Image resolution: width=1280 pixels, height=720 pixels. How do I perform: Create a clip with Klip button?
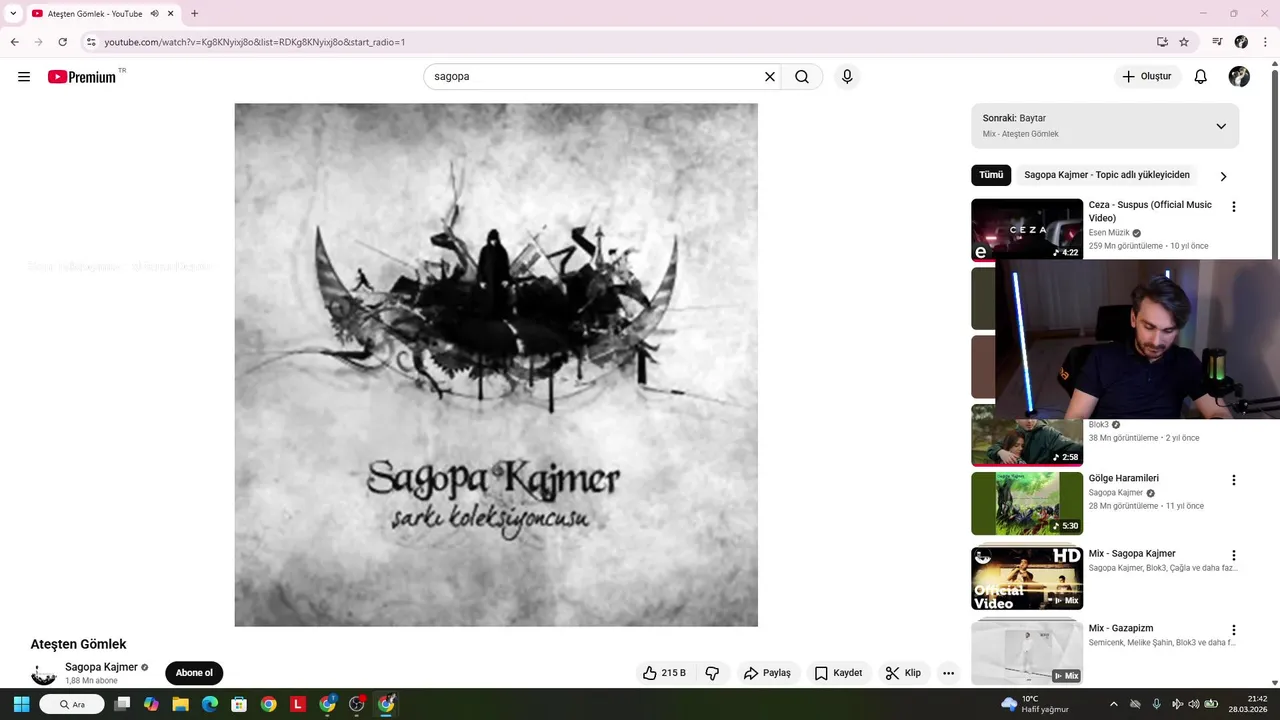(x=903, y=673)
